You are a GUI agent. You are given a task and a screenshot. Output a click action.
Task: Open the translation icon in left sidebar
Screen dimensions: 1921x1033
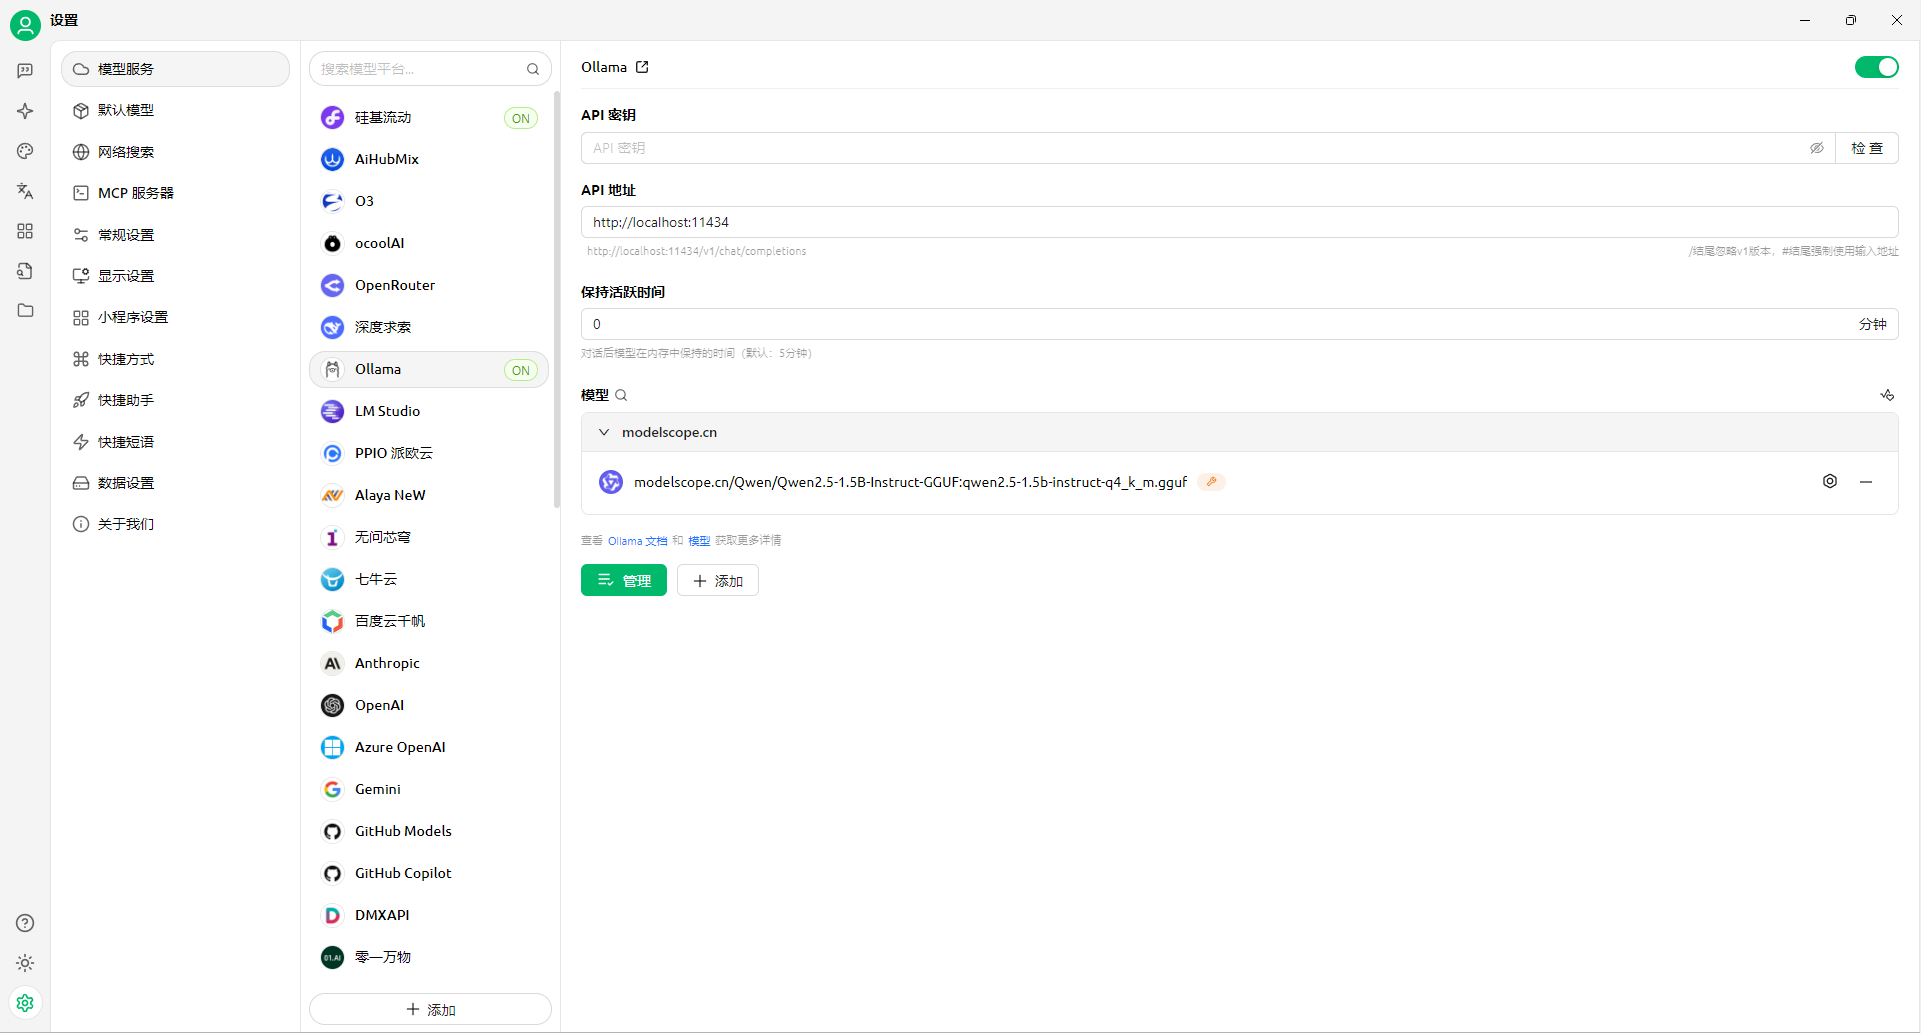coord(25,190)
